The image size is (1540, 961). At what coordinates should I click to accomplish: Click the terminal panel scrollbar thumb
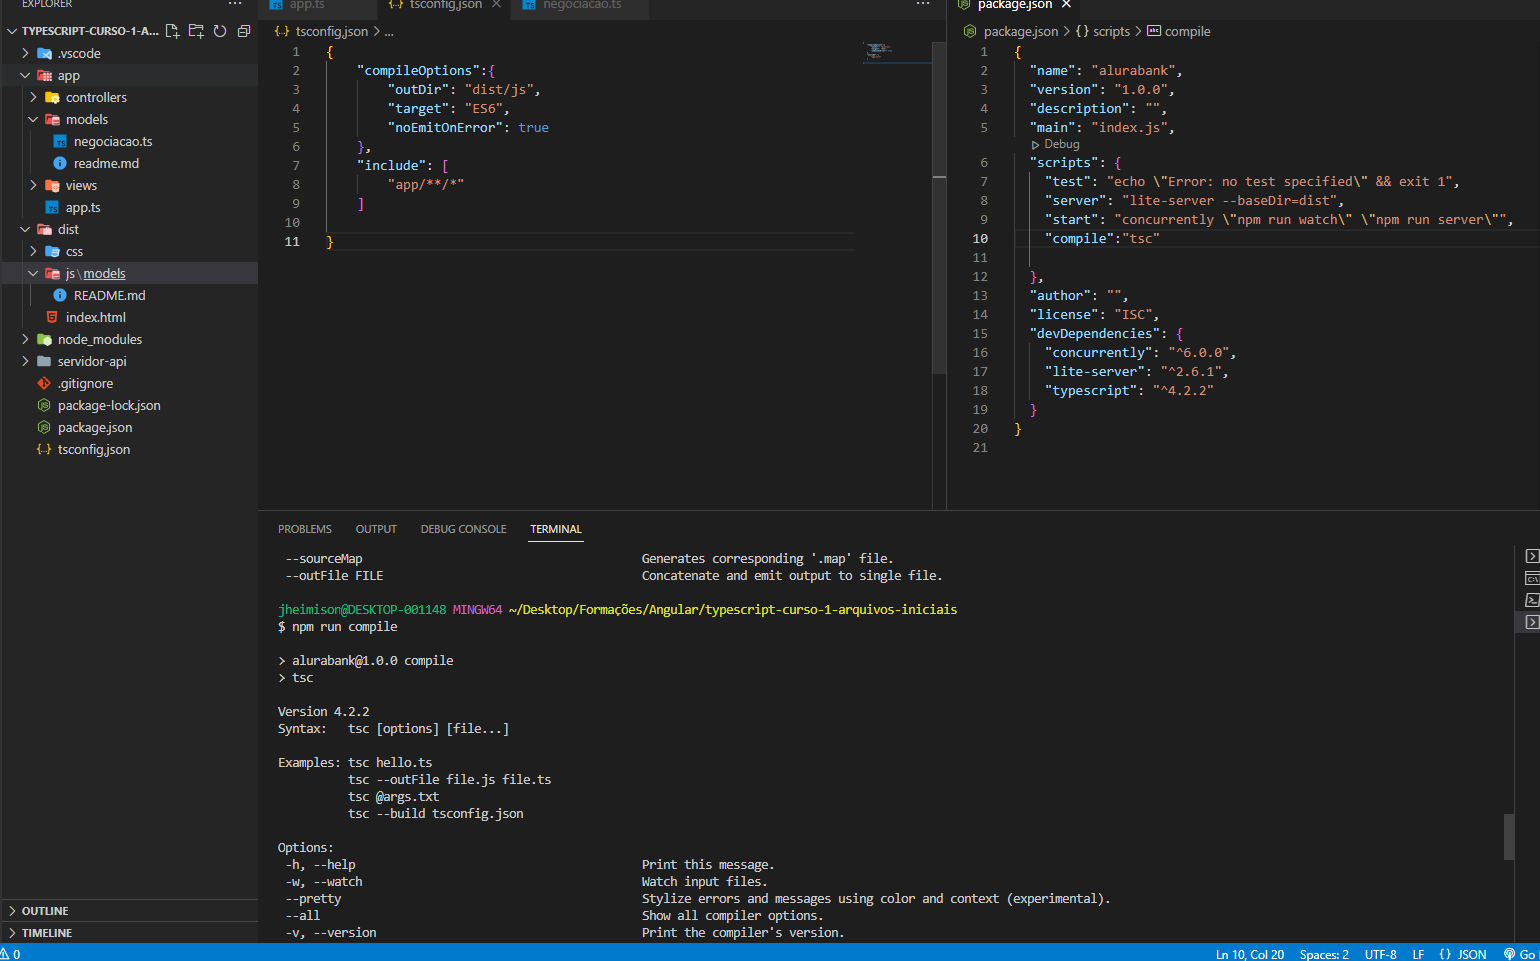point(1509,837)
